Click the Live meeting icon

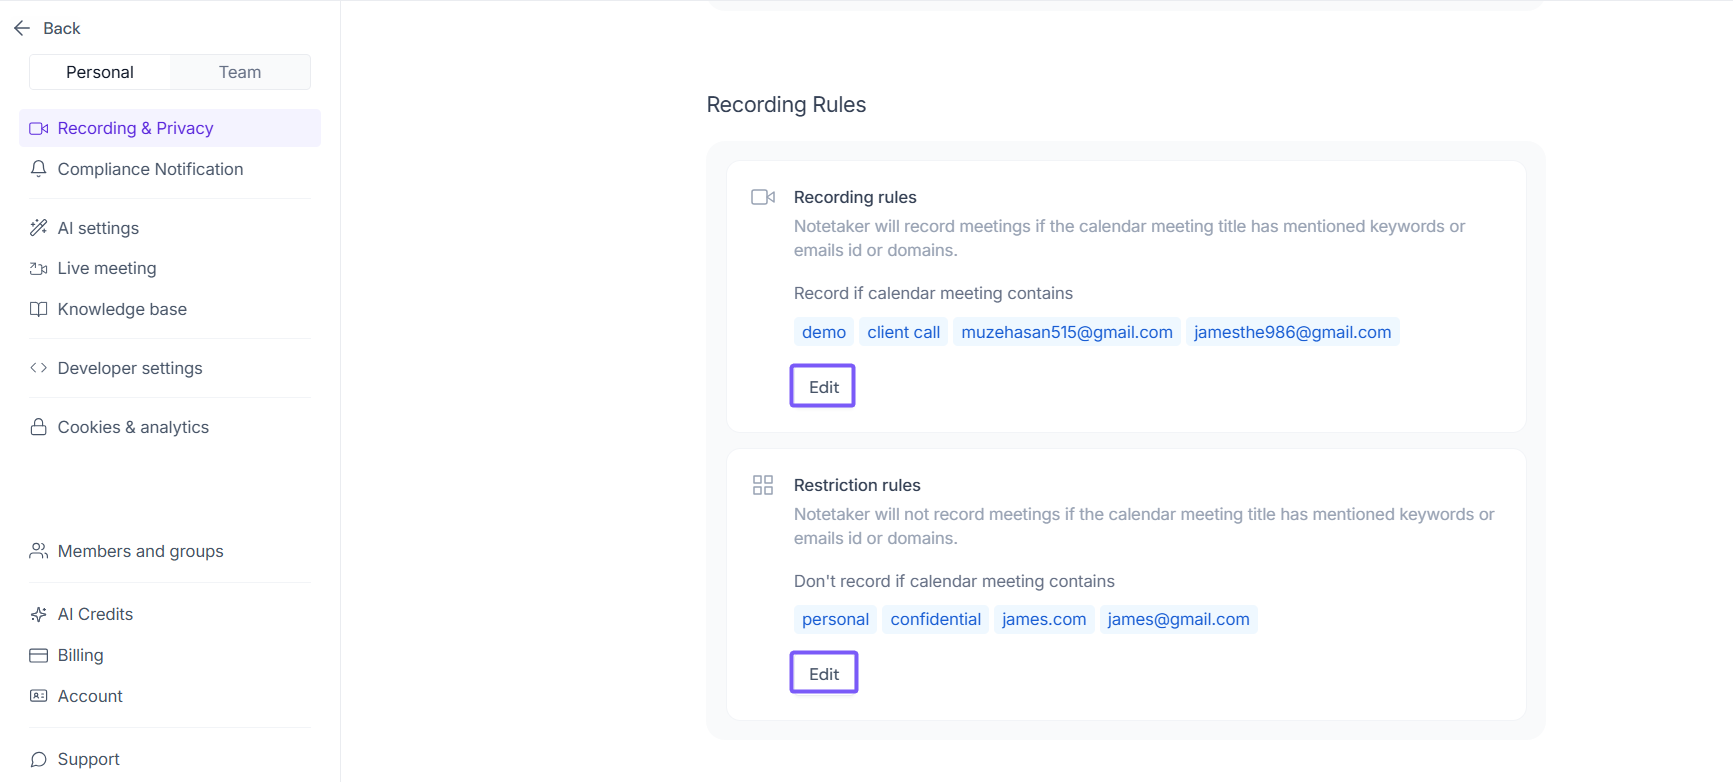(39, 268)
